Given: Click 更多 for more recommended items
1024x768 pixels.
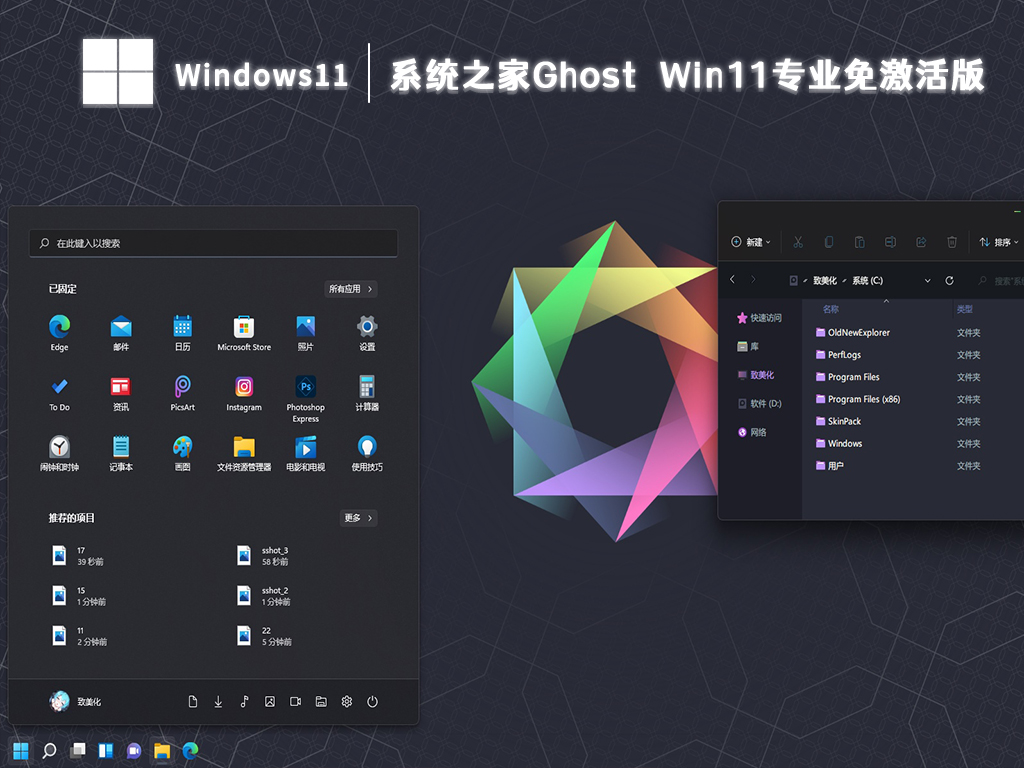Looking at the screenshot, I should click(x=359, y=518).
